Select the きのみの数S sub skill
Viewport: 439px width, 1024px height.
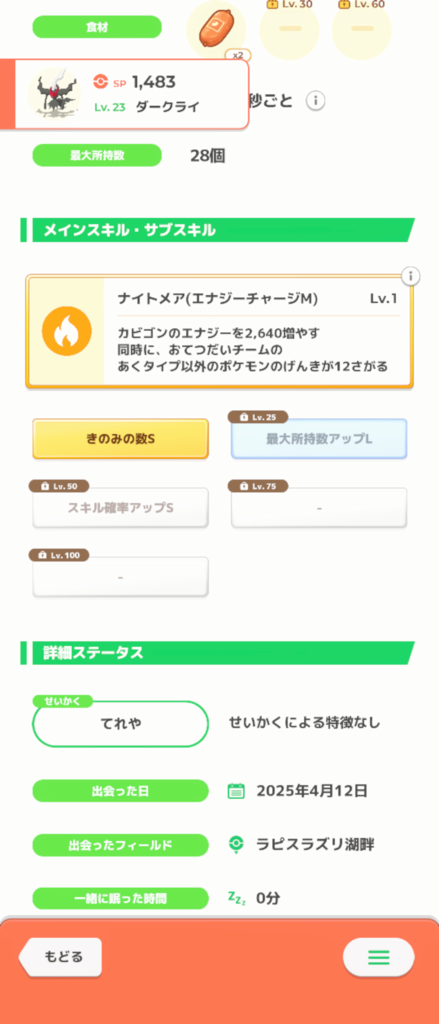point(121,439)
